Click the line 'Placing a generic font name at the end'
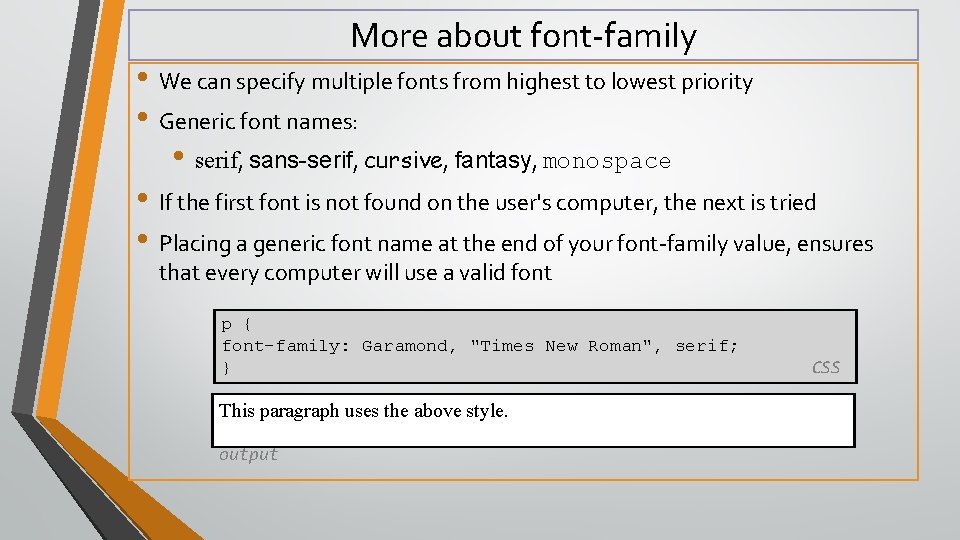960x540 pixels. tap(516, 244)
